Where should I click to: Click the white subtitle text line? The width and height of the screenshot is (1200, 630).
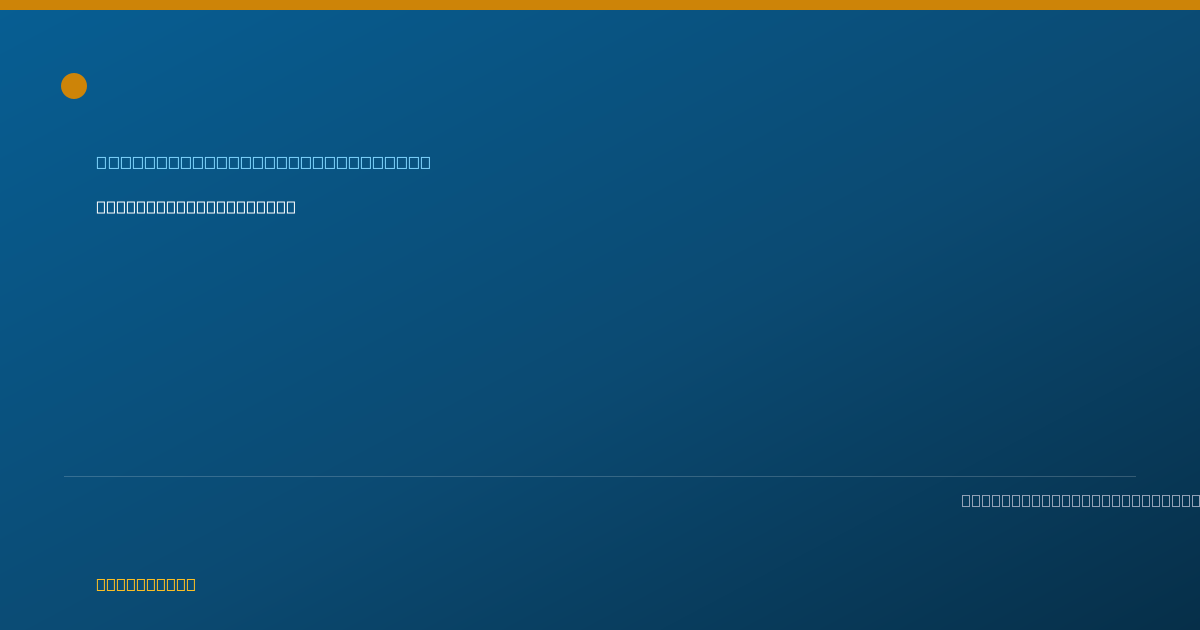click(196, 207)
